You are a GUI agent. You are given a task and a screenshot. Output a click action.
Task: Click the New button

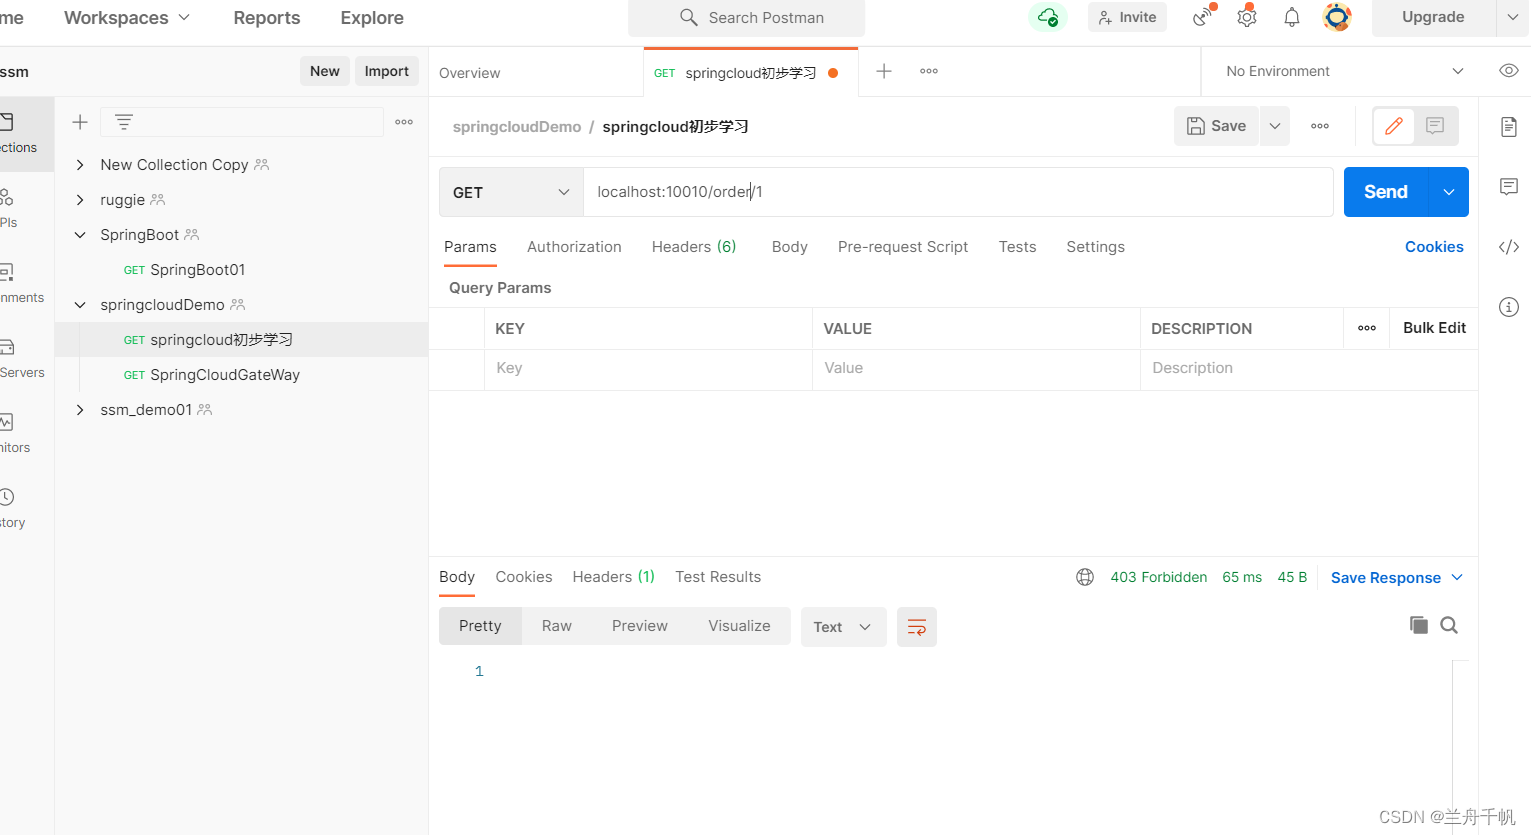pos(325,71)
